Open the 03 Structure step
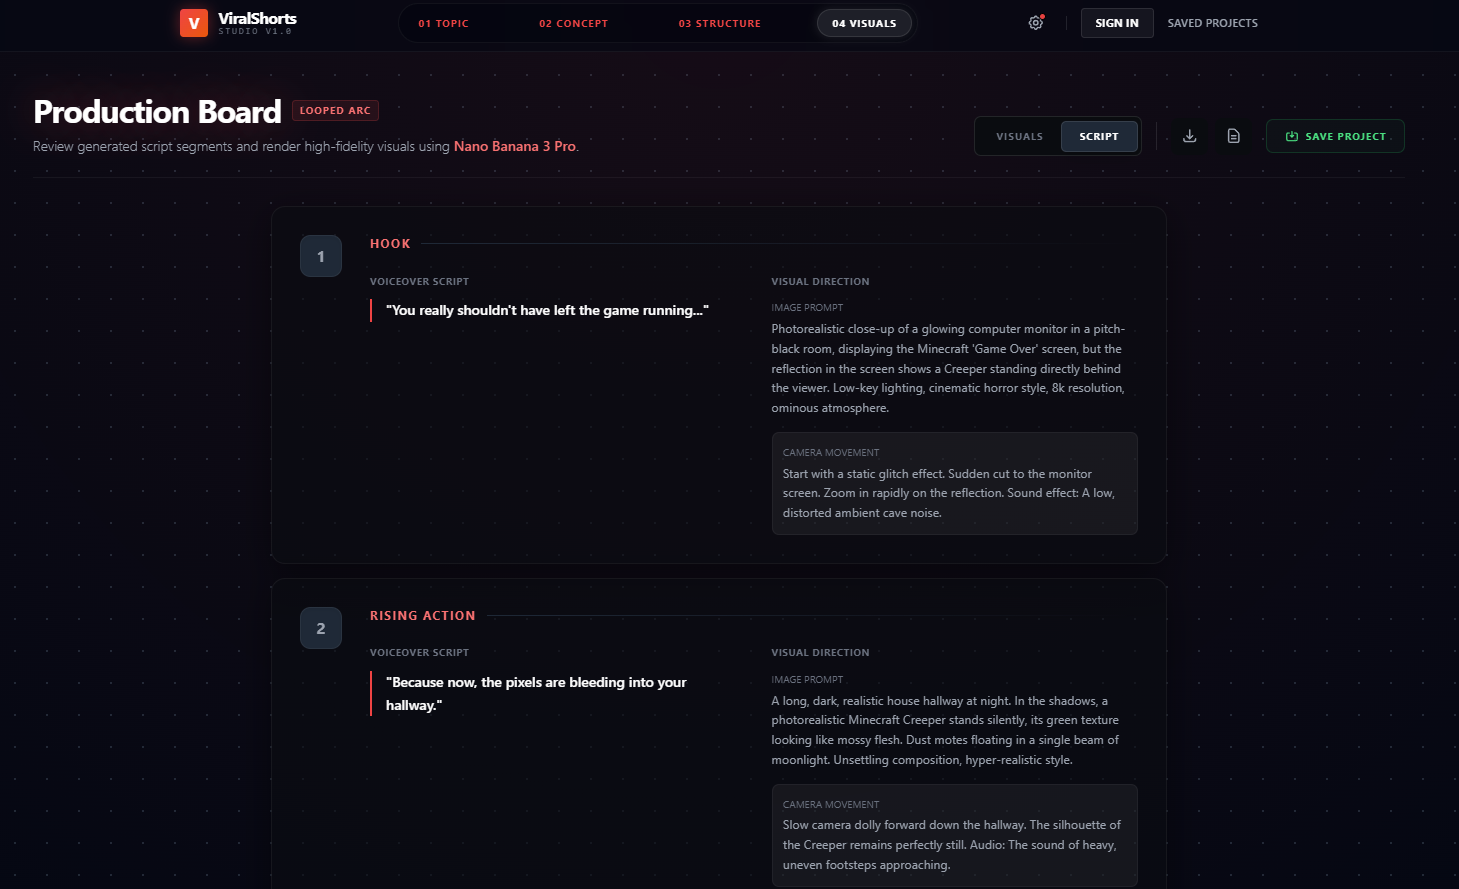The image size is (1459, 889). click(x=720, y=23)
